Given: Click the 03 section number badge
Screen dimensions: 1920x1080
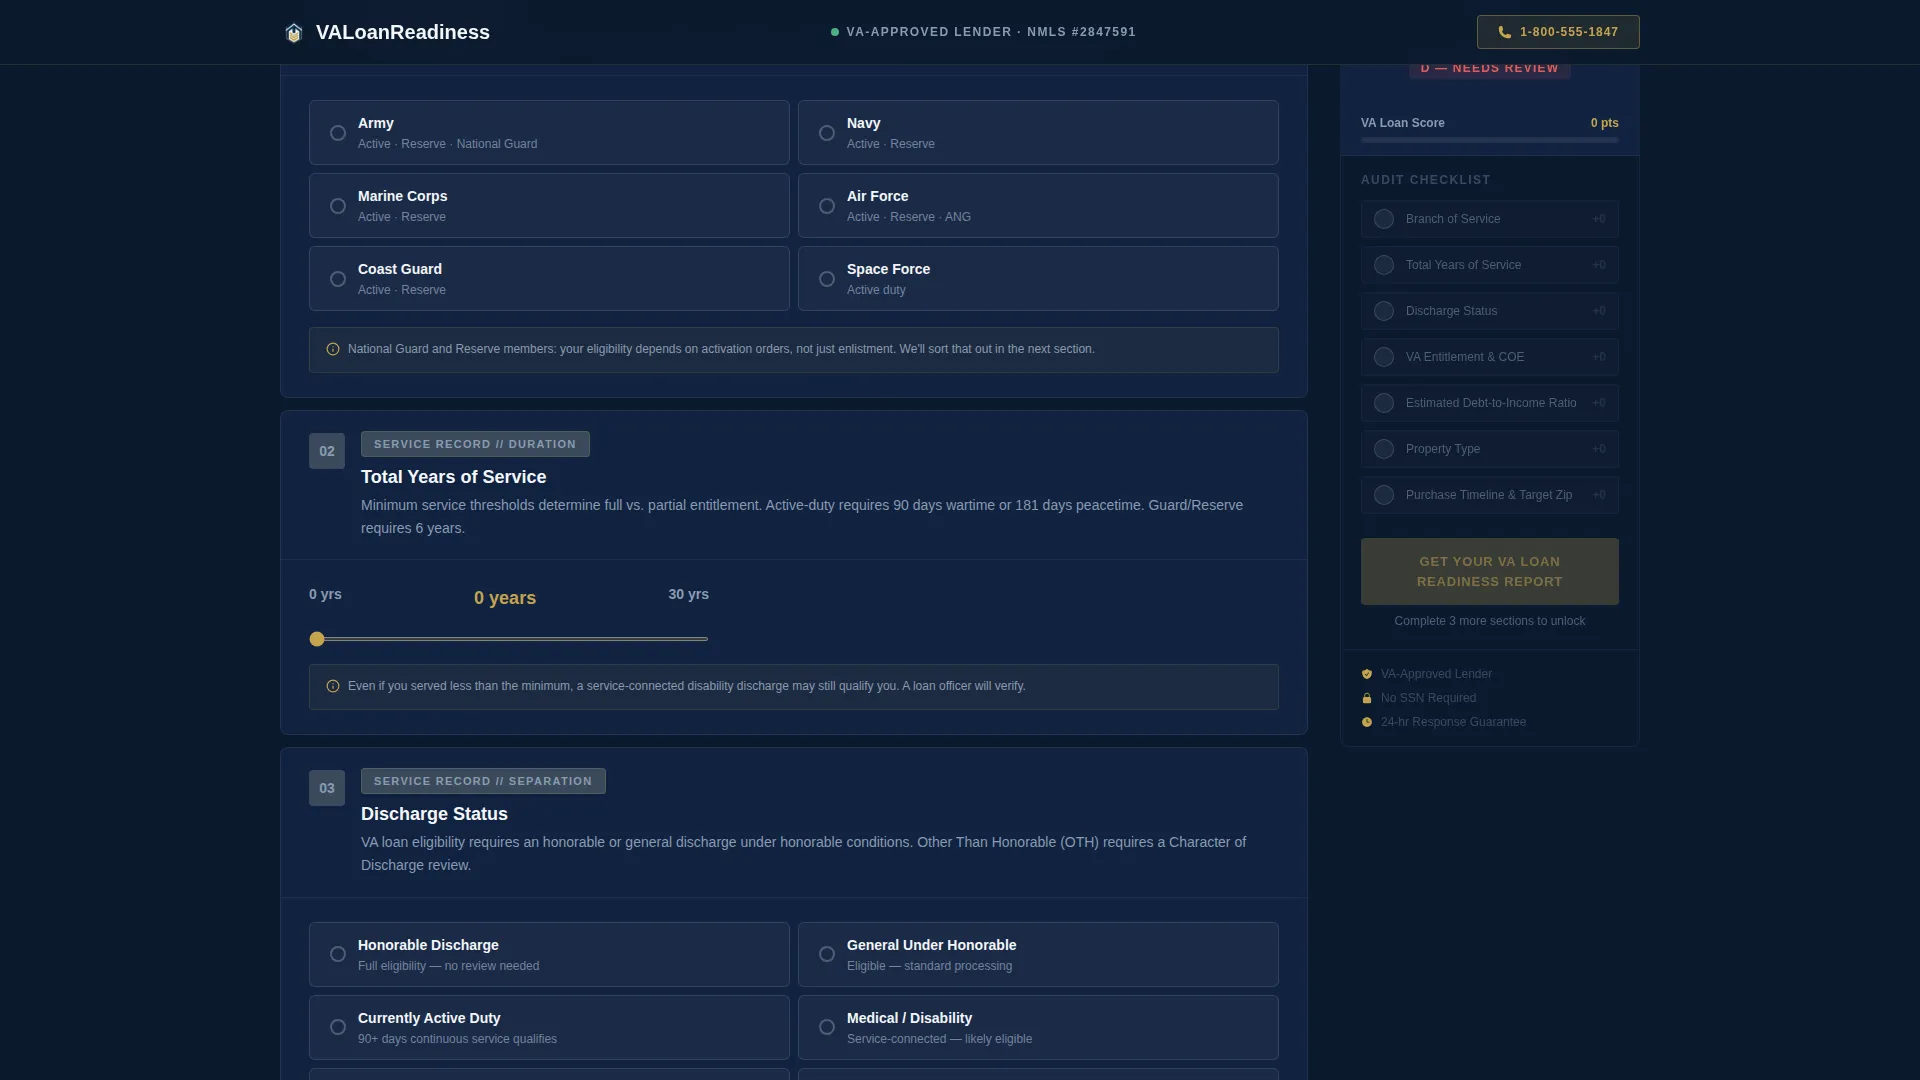Looking at the screenshot, I should pos(327,789).
